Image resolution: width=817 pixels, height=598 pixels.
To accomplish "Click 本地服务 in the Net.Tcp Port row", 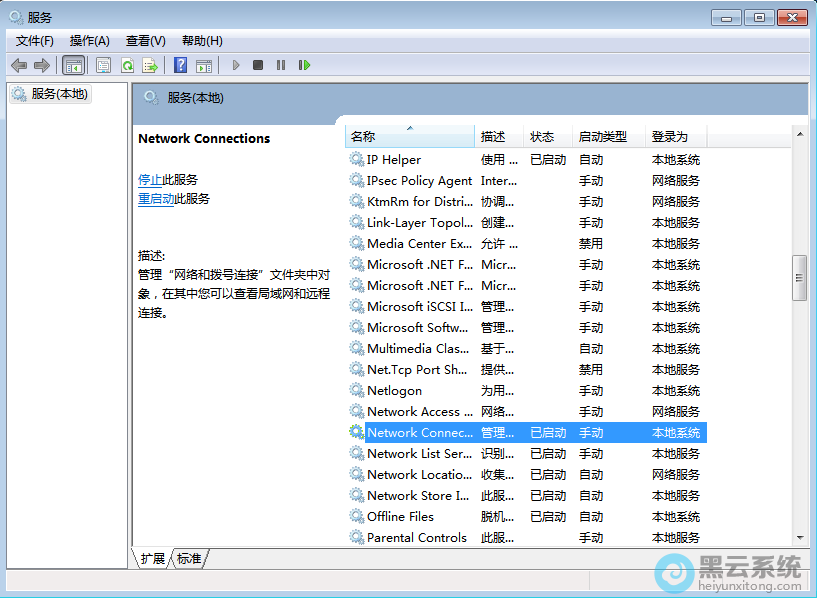I will click(676, 370).
